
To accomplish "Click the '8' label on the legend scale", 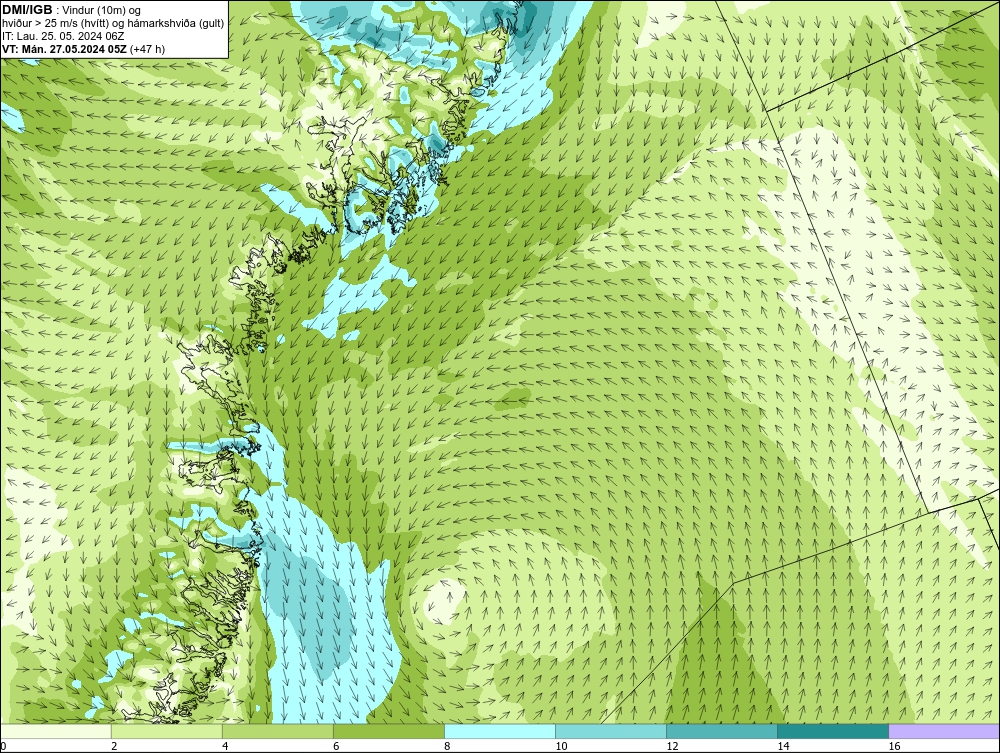I will (x=447, y=746).
